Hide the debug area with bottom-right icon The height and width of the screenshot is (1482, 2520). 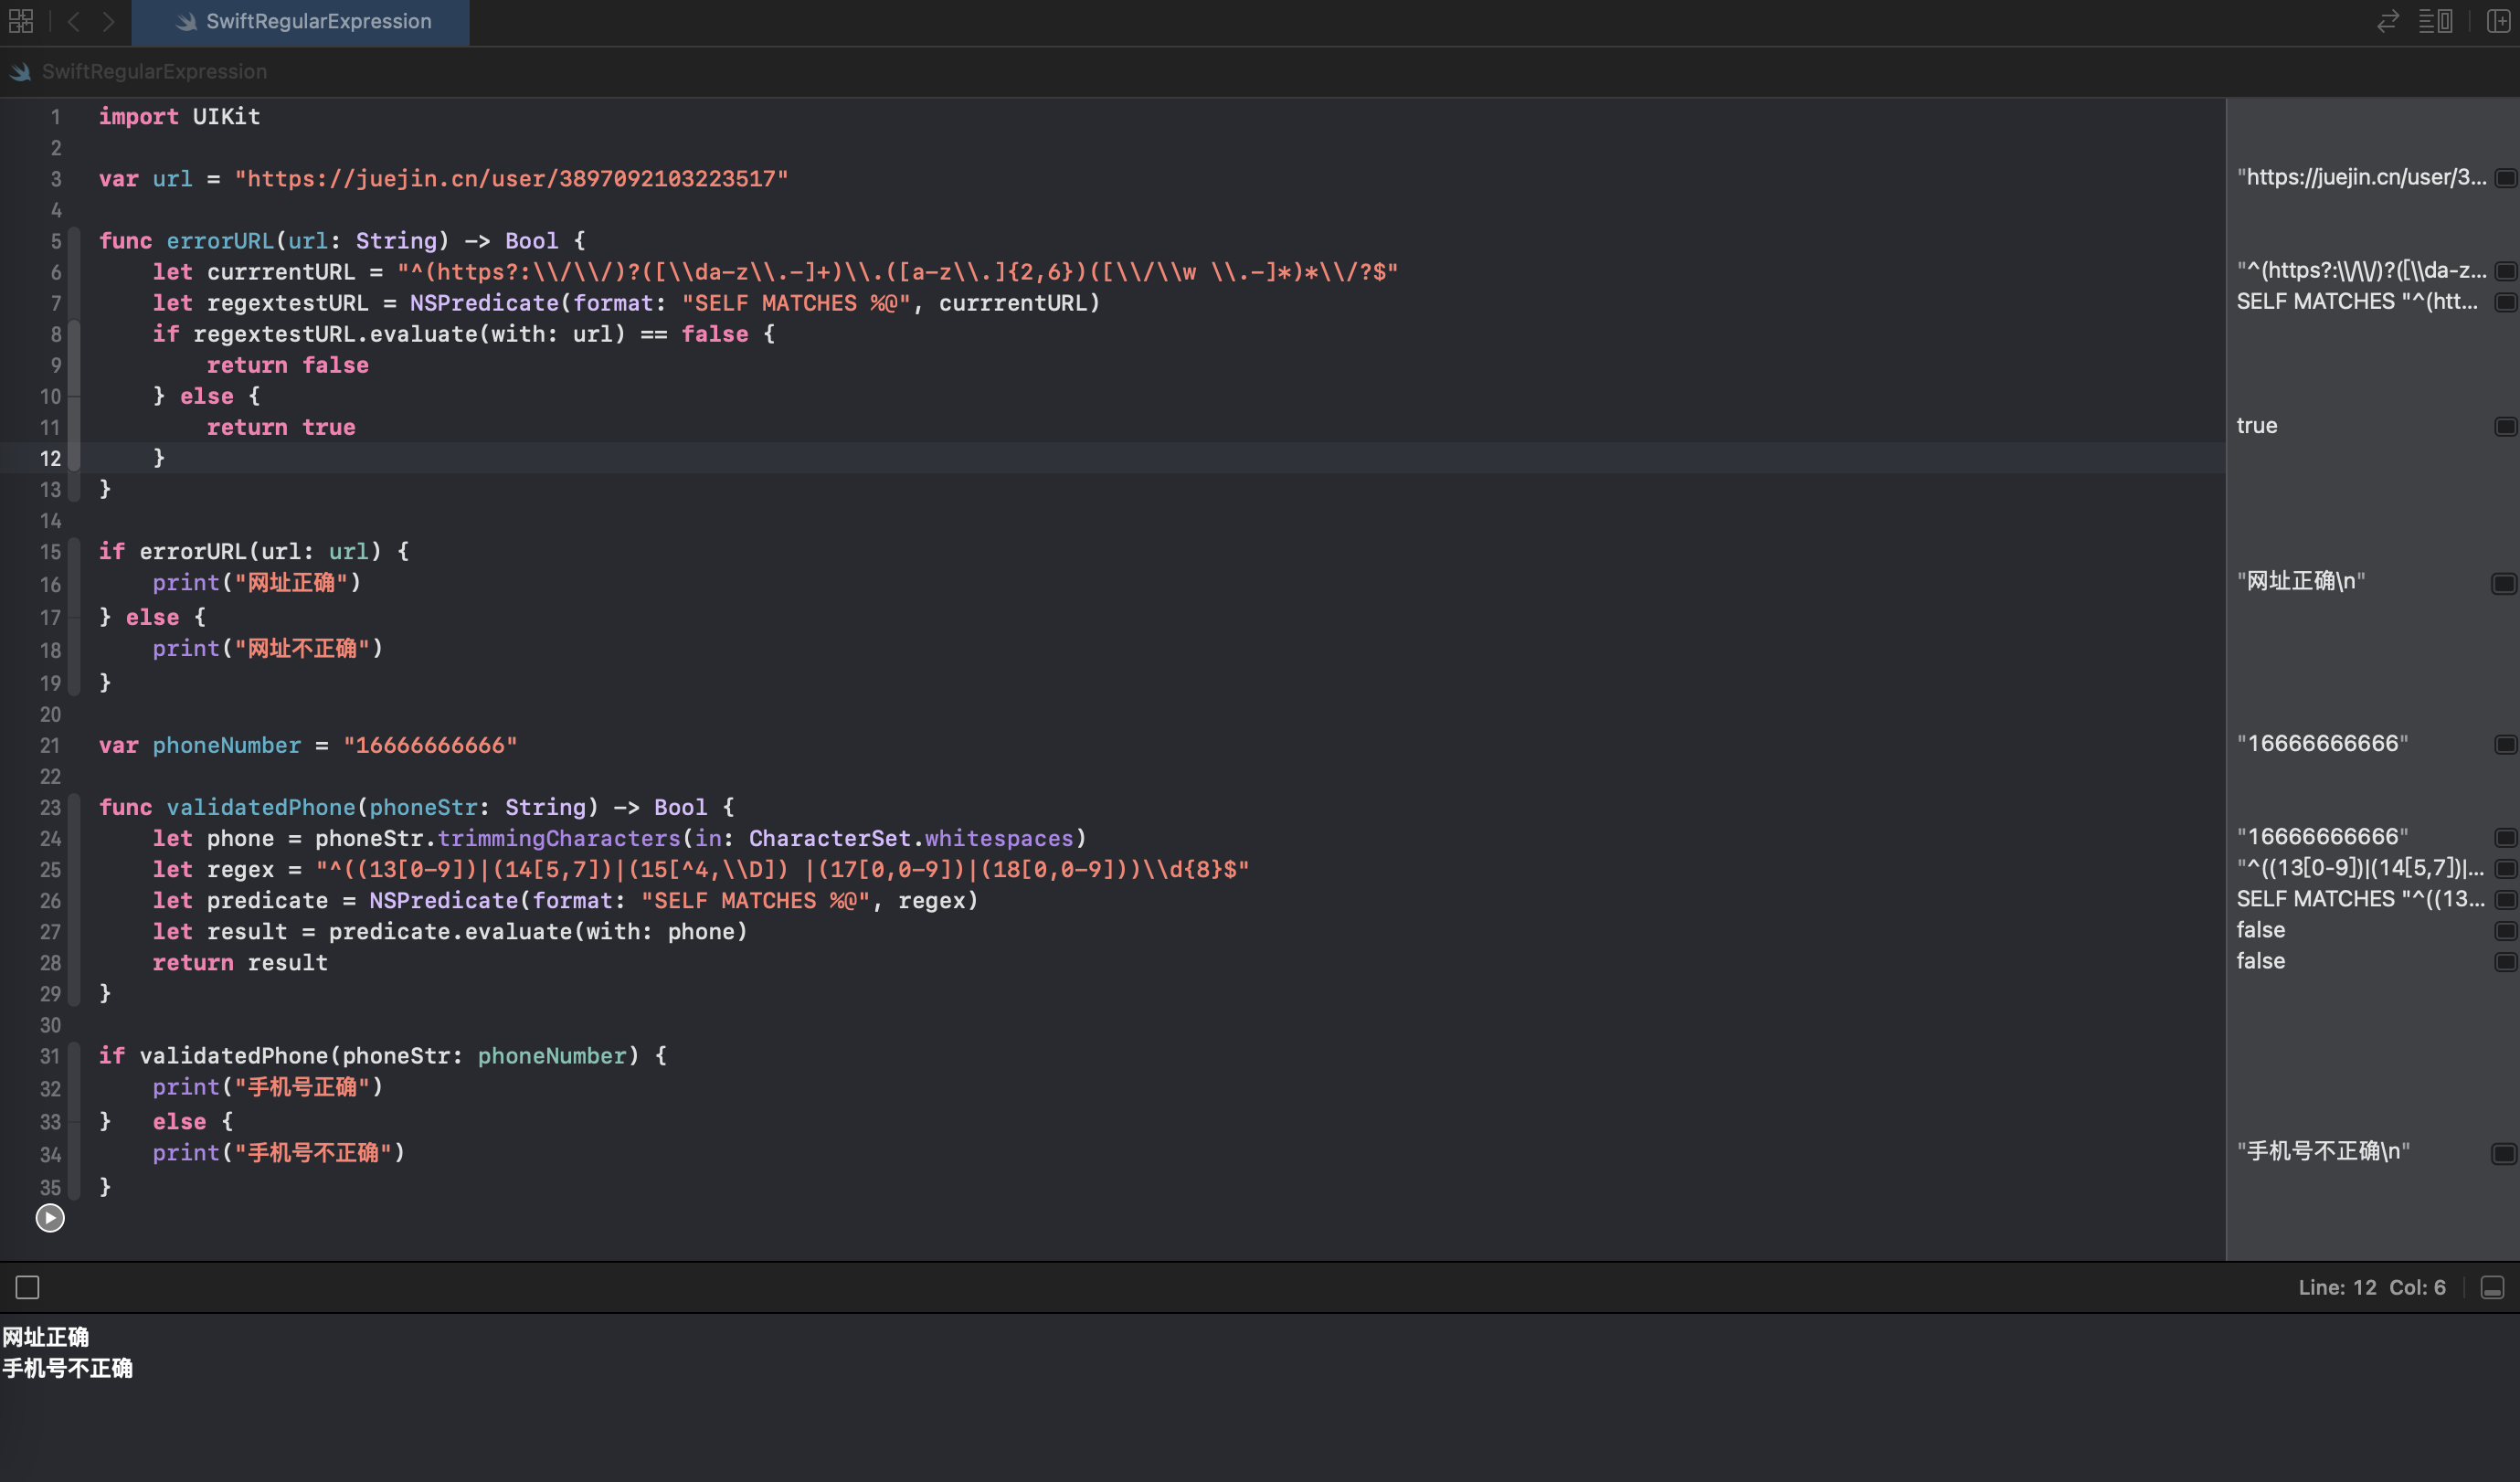pyautogui.click(x=2492, y=1288)
